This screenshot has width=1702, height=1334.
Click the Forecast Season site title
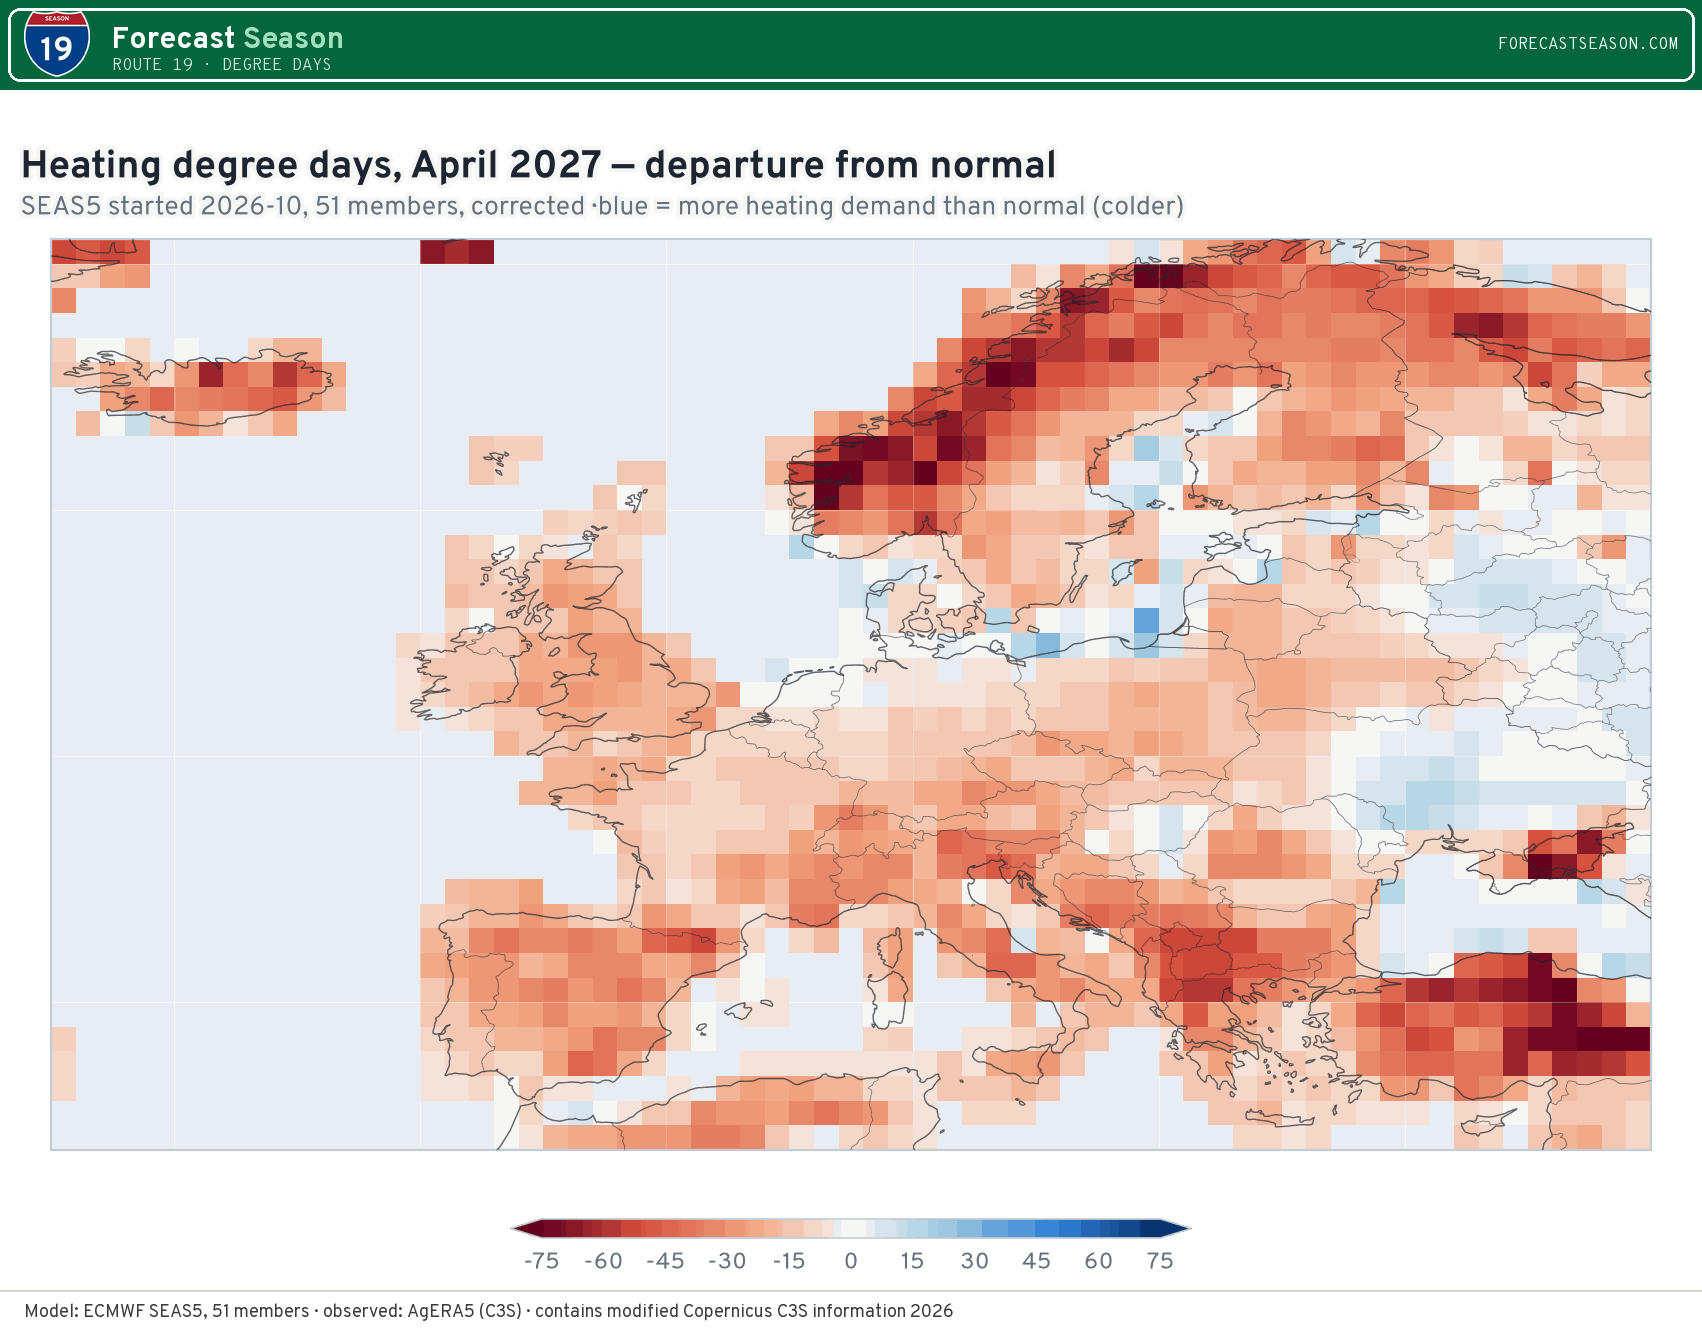pyautogui.click(x=227, y=38)
